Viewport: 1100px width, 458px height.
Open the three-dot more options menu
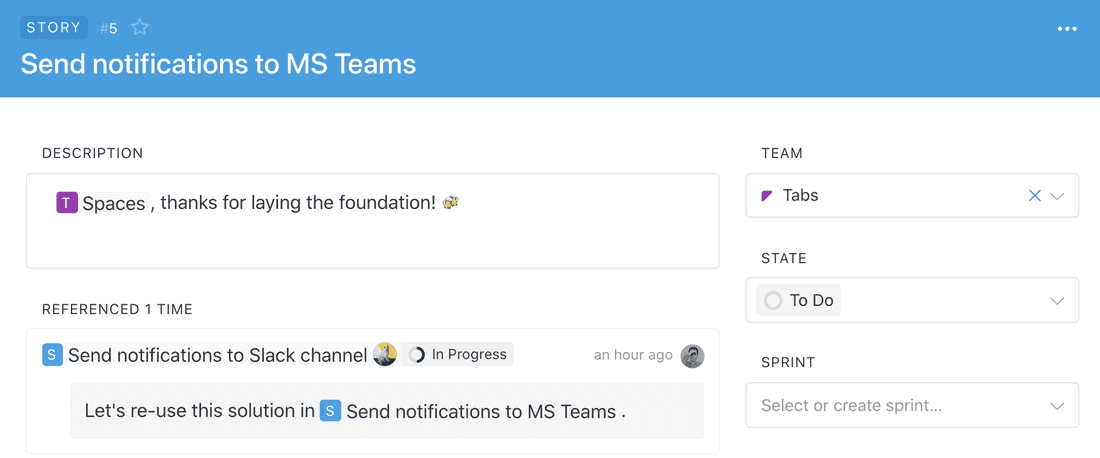1067,29
